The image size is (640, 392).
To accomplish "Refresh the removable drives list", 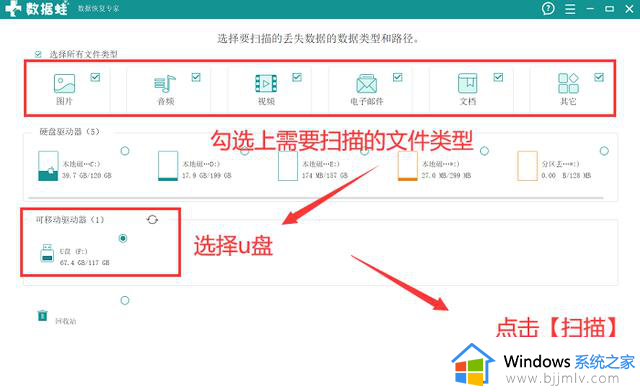I will (152, 220).
